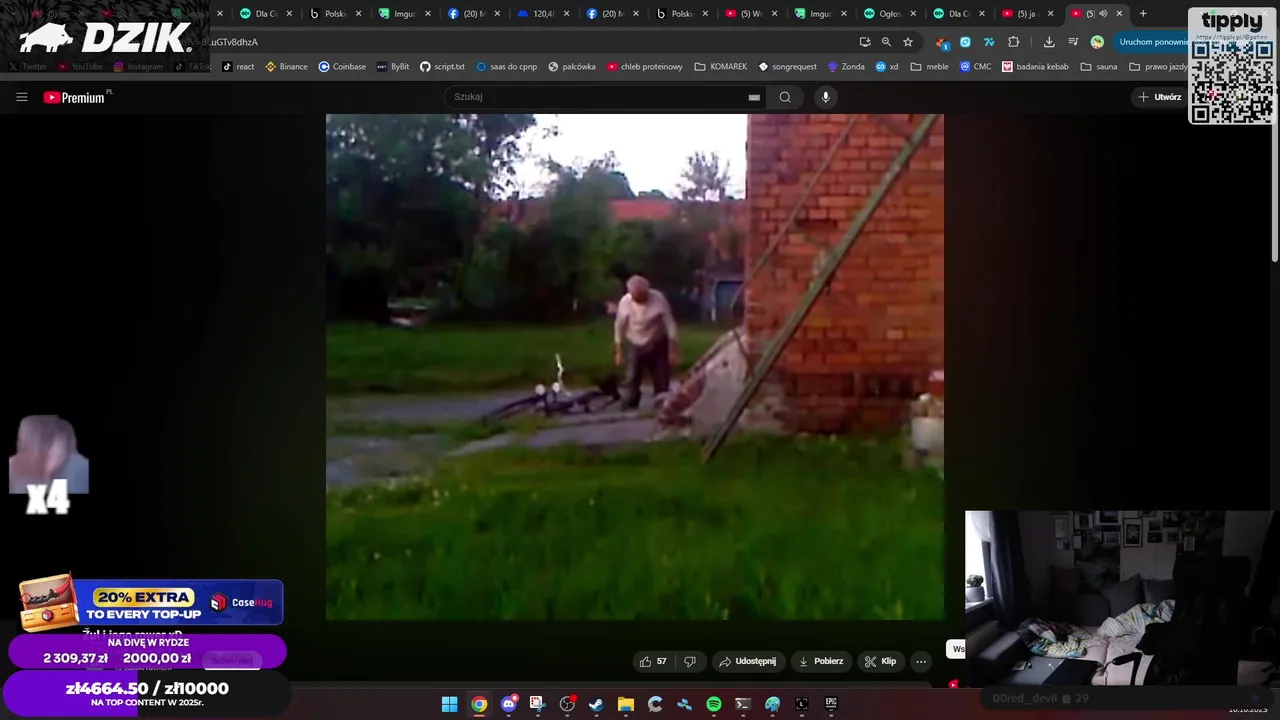Dislike the video with thumbs-down
This screenshot has width=1280, height=720.
[x=690, y=661]
